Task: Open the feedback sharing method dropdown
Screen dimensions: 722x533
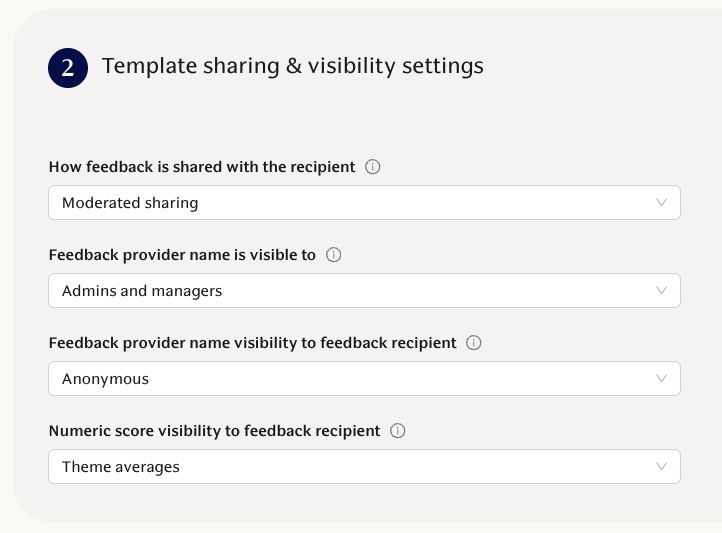Action: point(364,203)
